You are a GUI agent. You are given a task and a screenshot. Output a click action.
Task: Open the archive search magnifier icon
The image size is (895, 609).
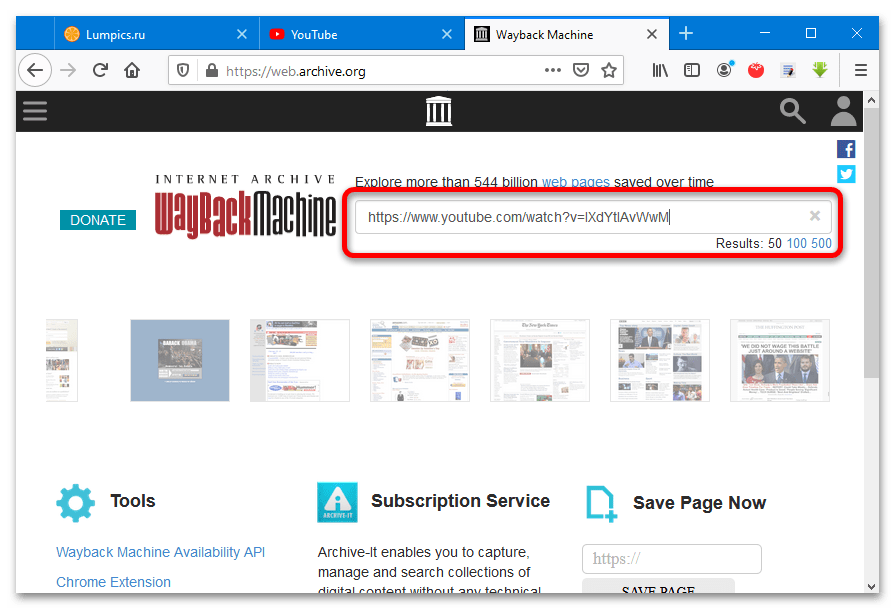(793, 111)
